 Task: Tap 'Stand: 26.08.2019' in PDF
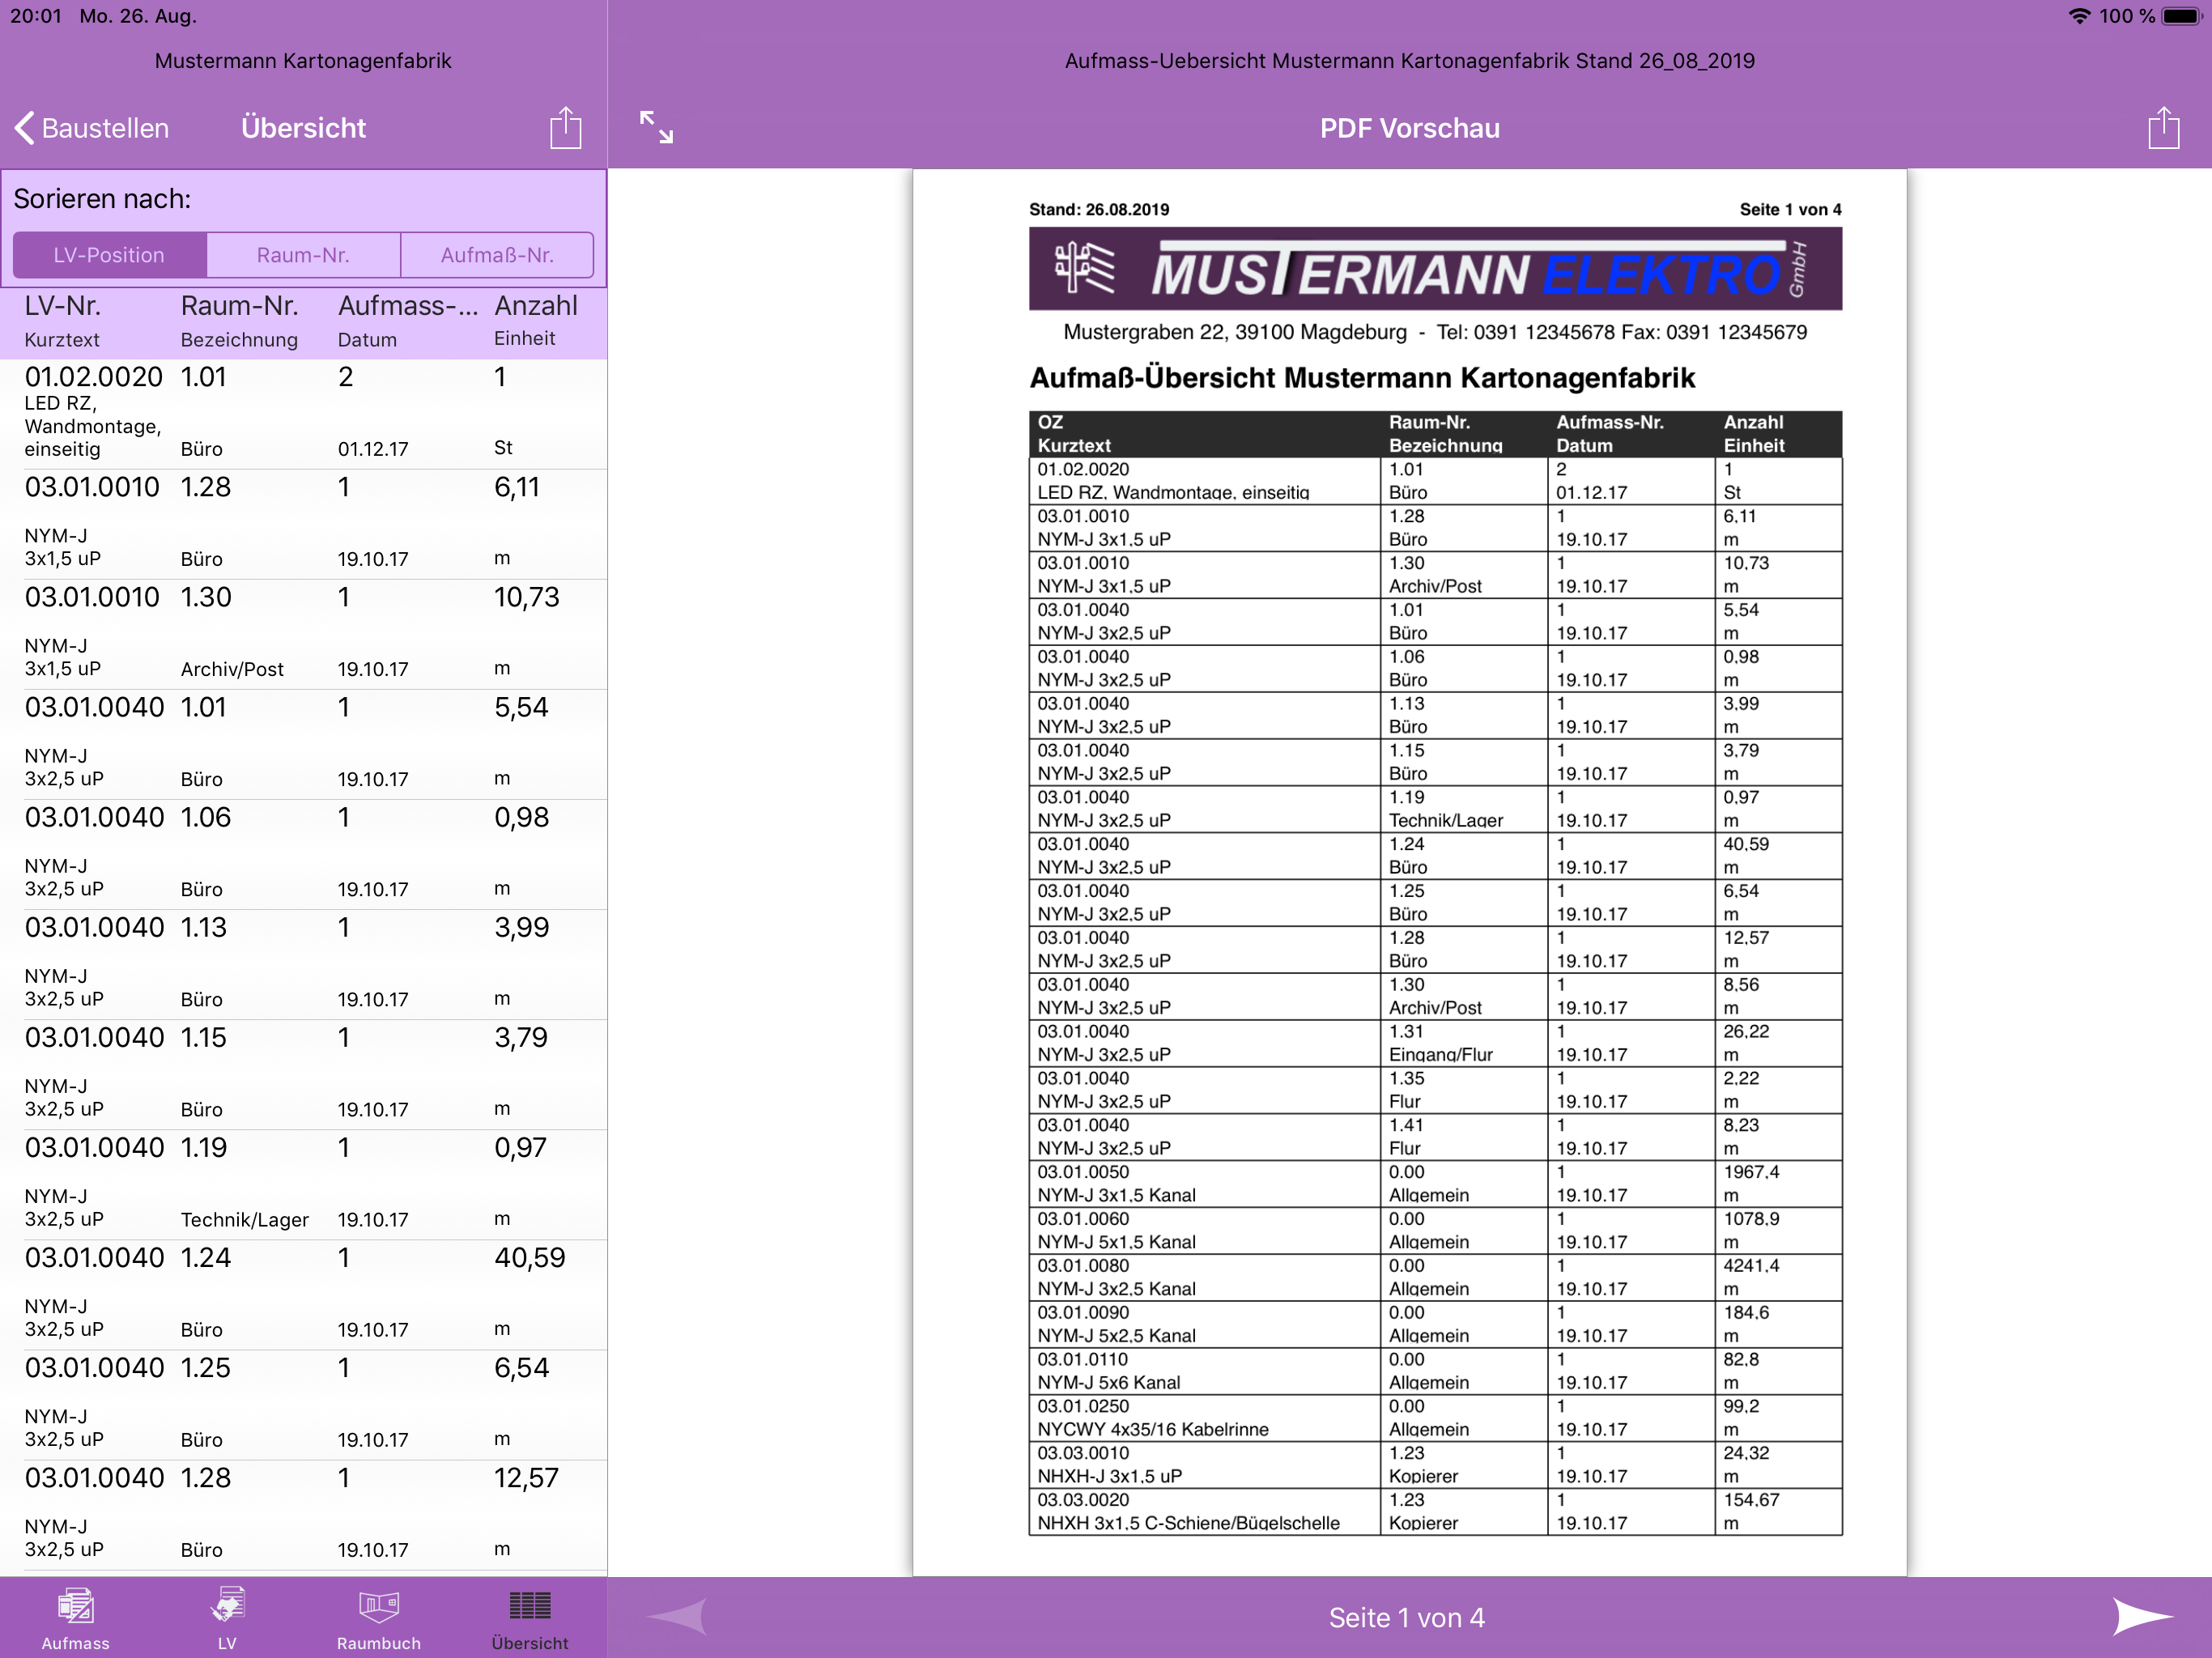(1099, 209)
